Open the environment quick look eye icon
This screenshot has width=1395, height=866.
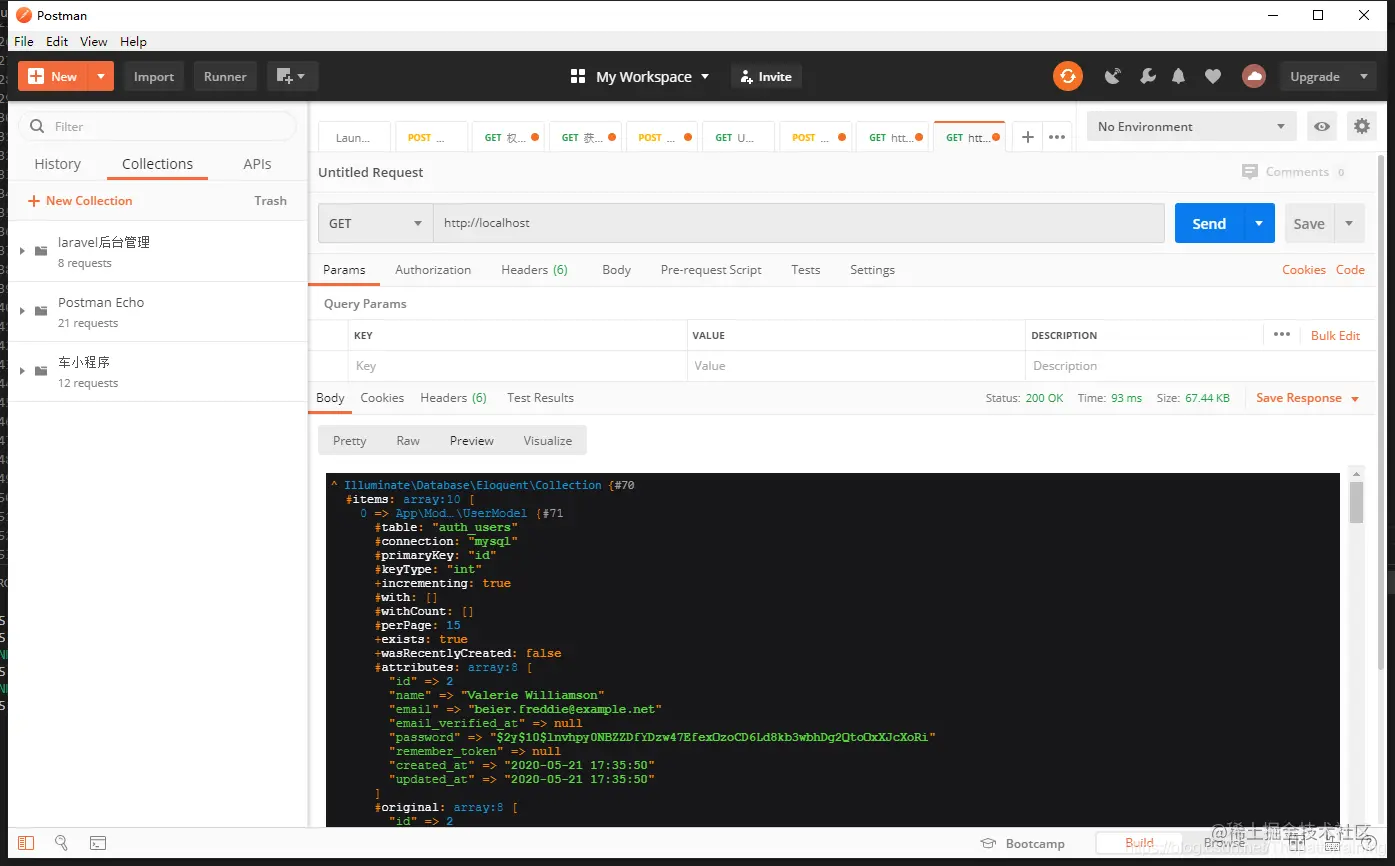click(x=1322, y=126)
